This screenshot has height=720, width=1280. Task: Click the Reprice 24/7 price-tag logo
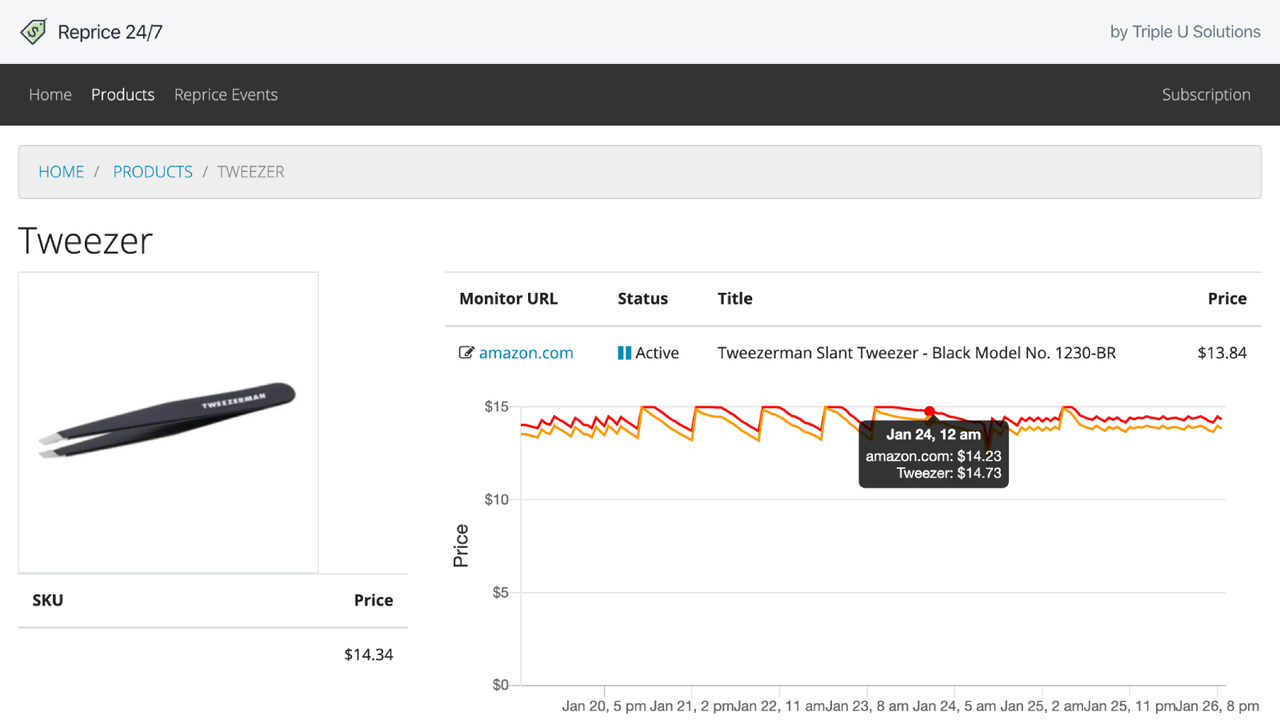[33, 32]
